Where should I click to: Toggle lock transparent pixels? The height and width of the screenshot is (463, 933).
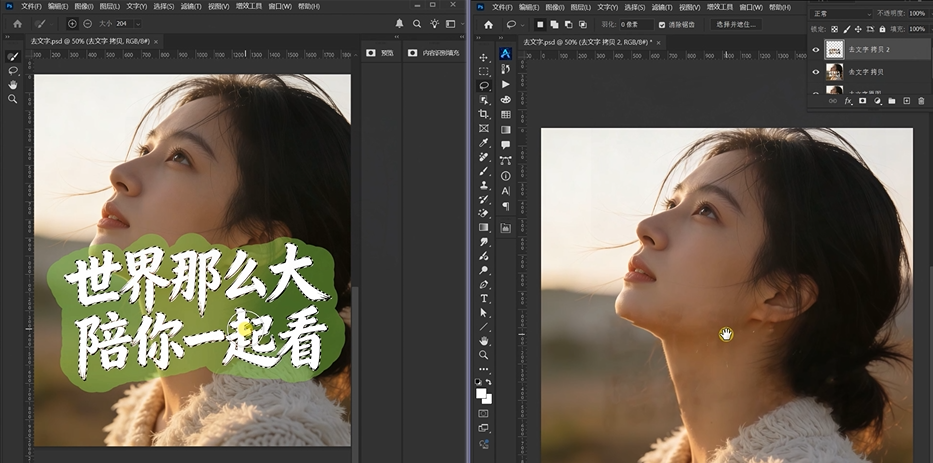pos(834,29)
